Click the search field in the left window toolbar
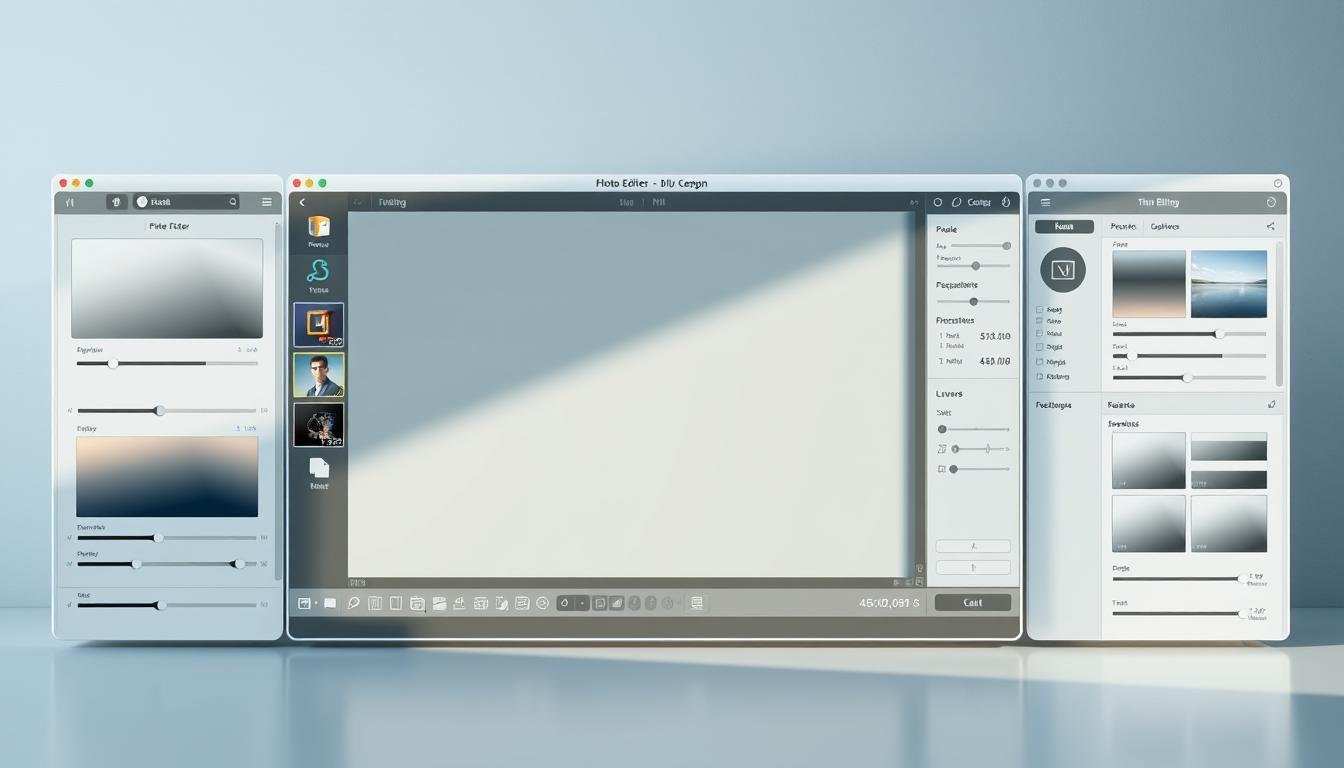 click(186, 202)
